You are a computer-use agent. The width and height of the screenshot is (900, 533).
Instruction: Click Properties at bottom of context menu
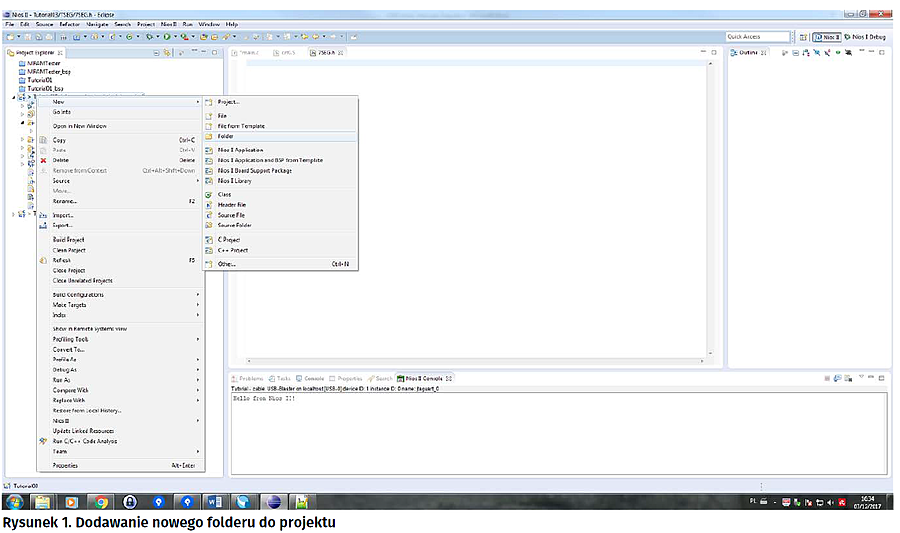[x=65, y=465]
